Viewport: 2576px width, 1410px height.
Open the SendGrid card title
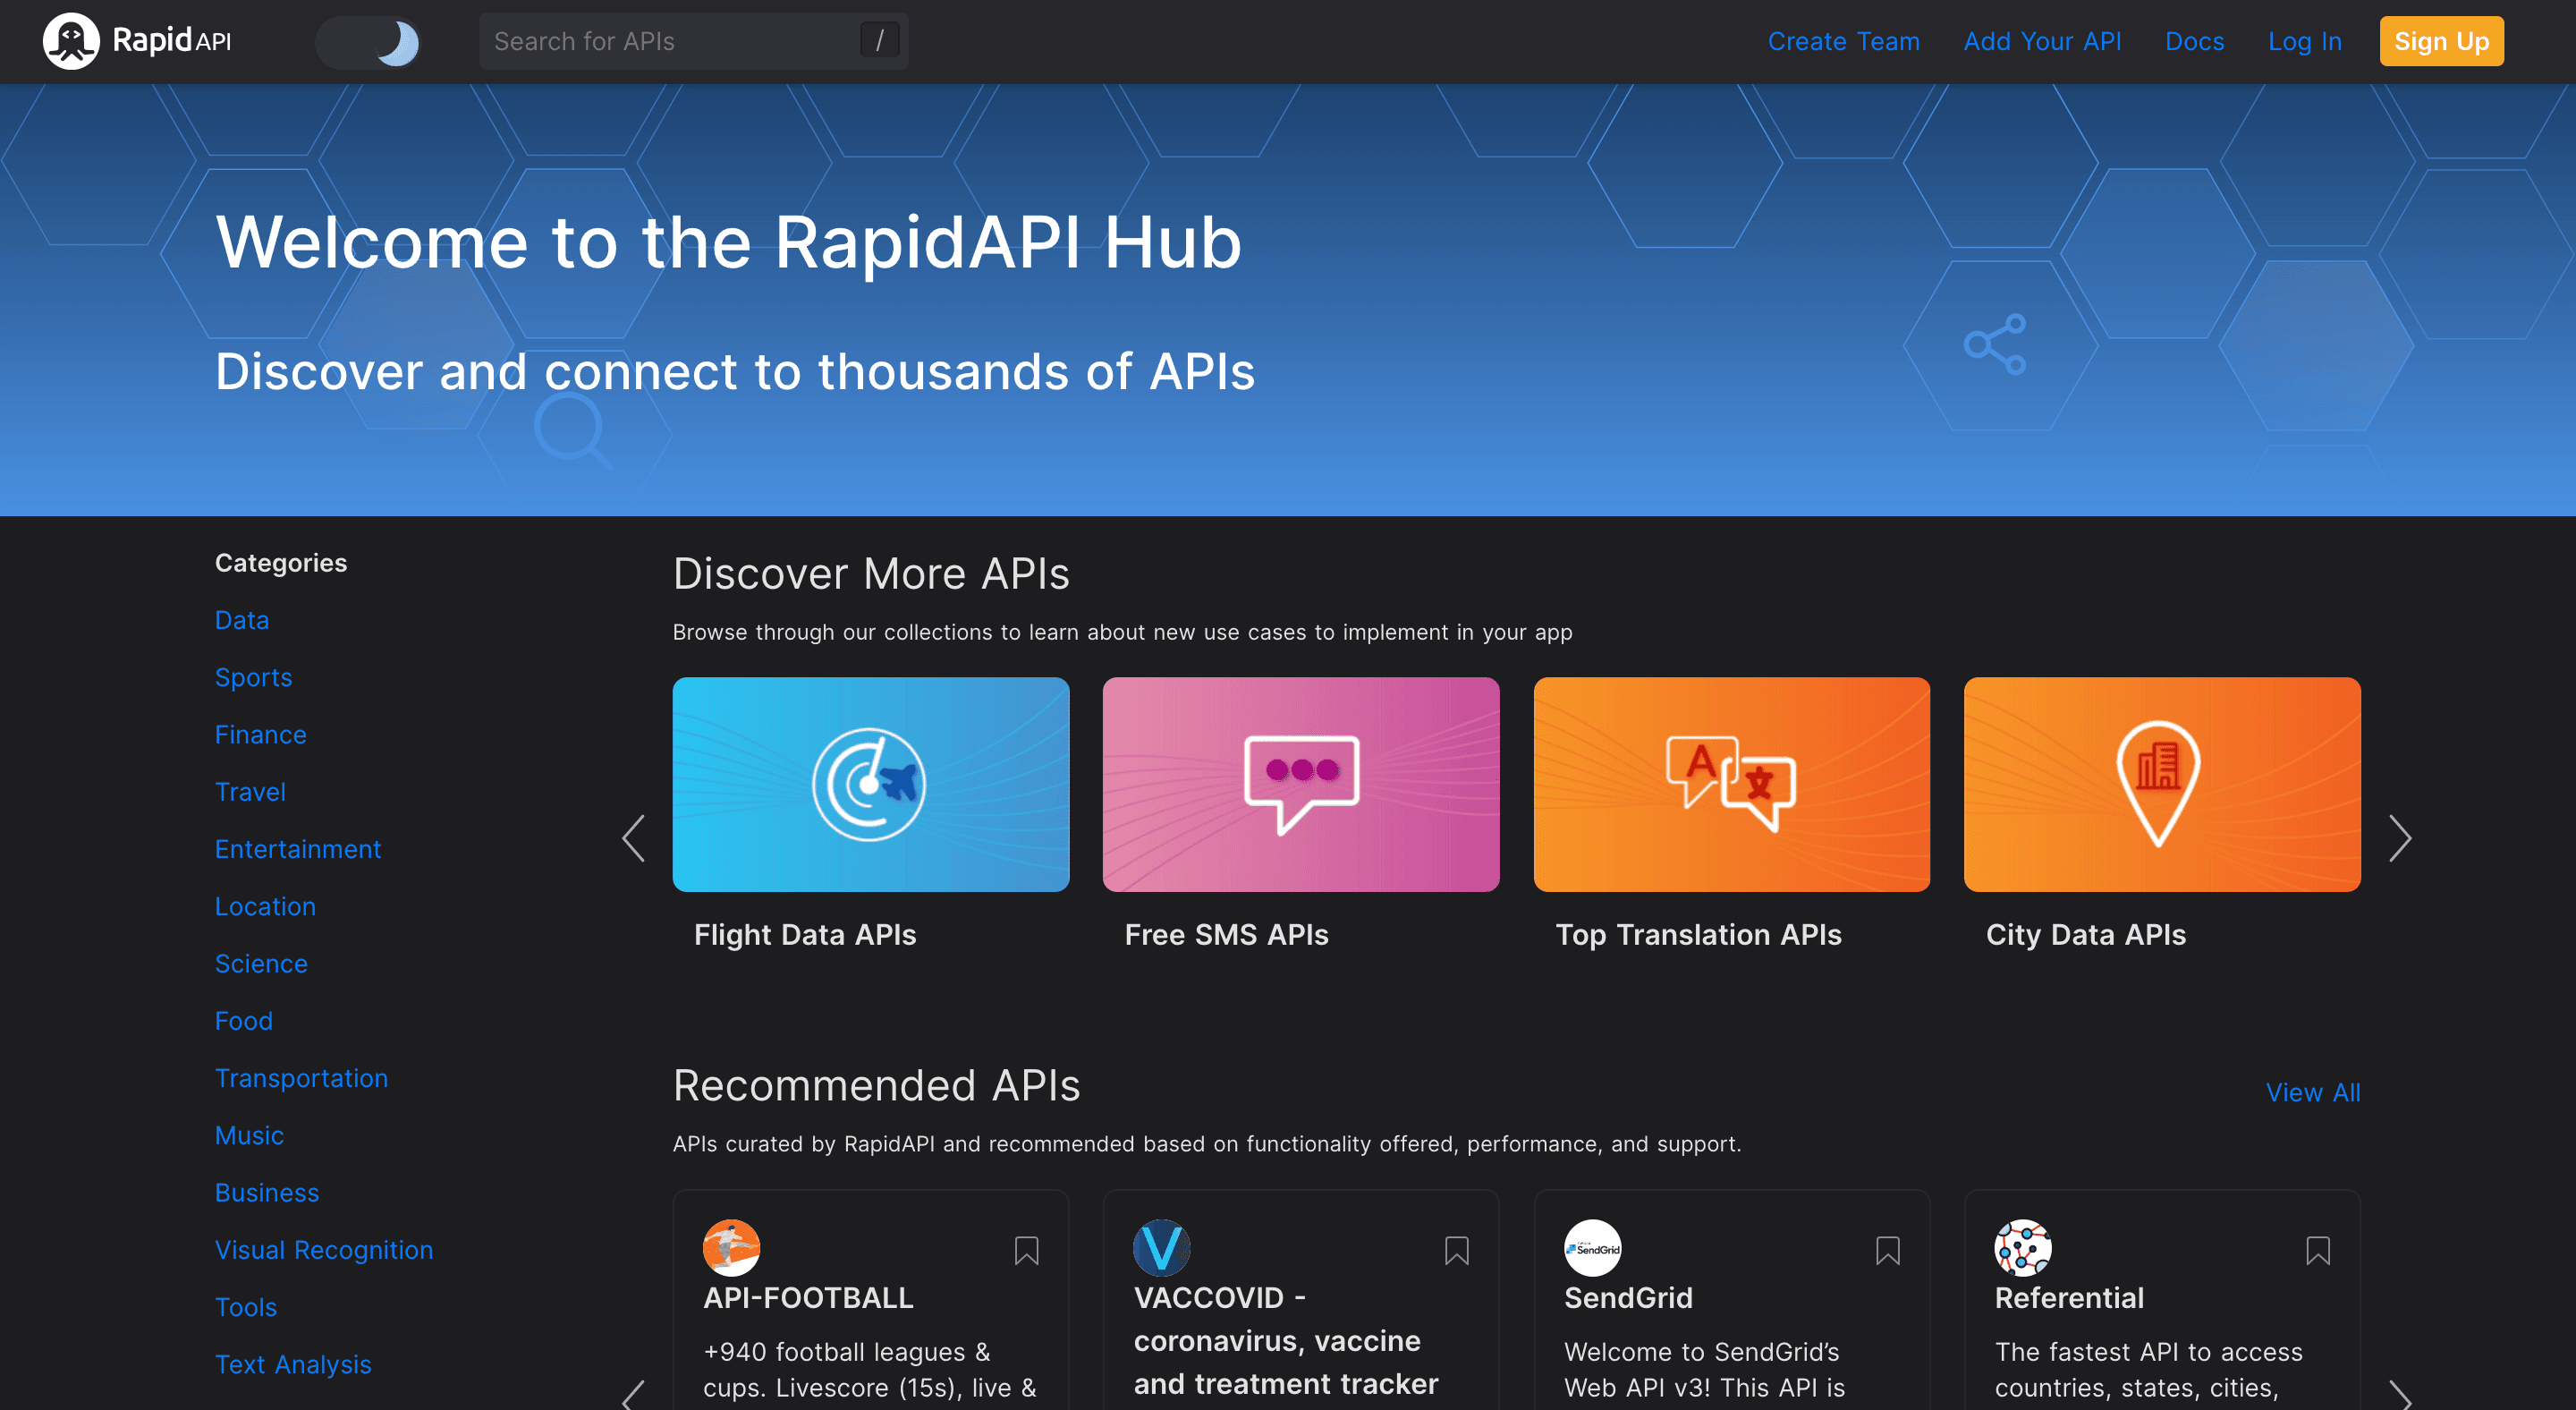(x=1628, y=1298)
